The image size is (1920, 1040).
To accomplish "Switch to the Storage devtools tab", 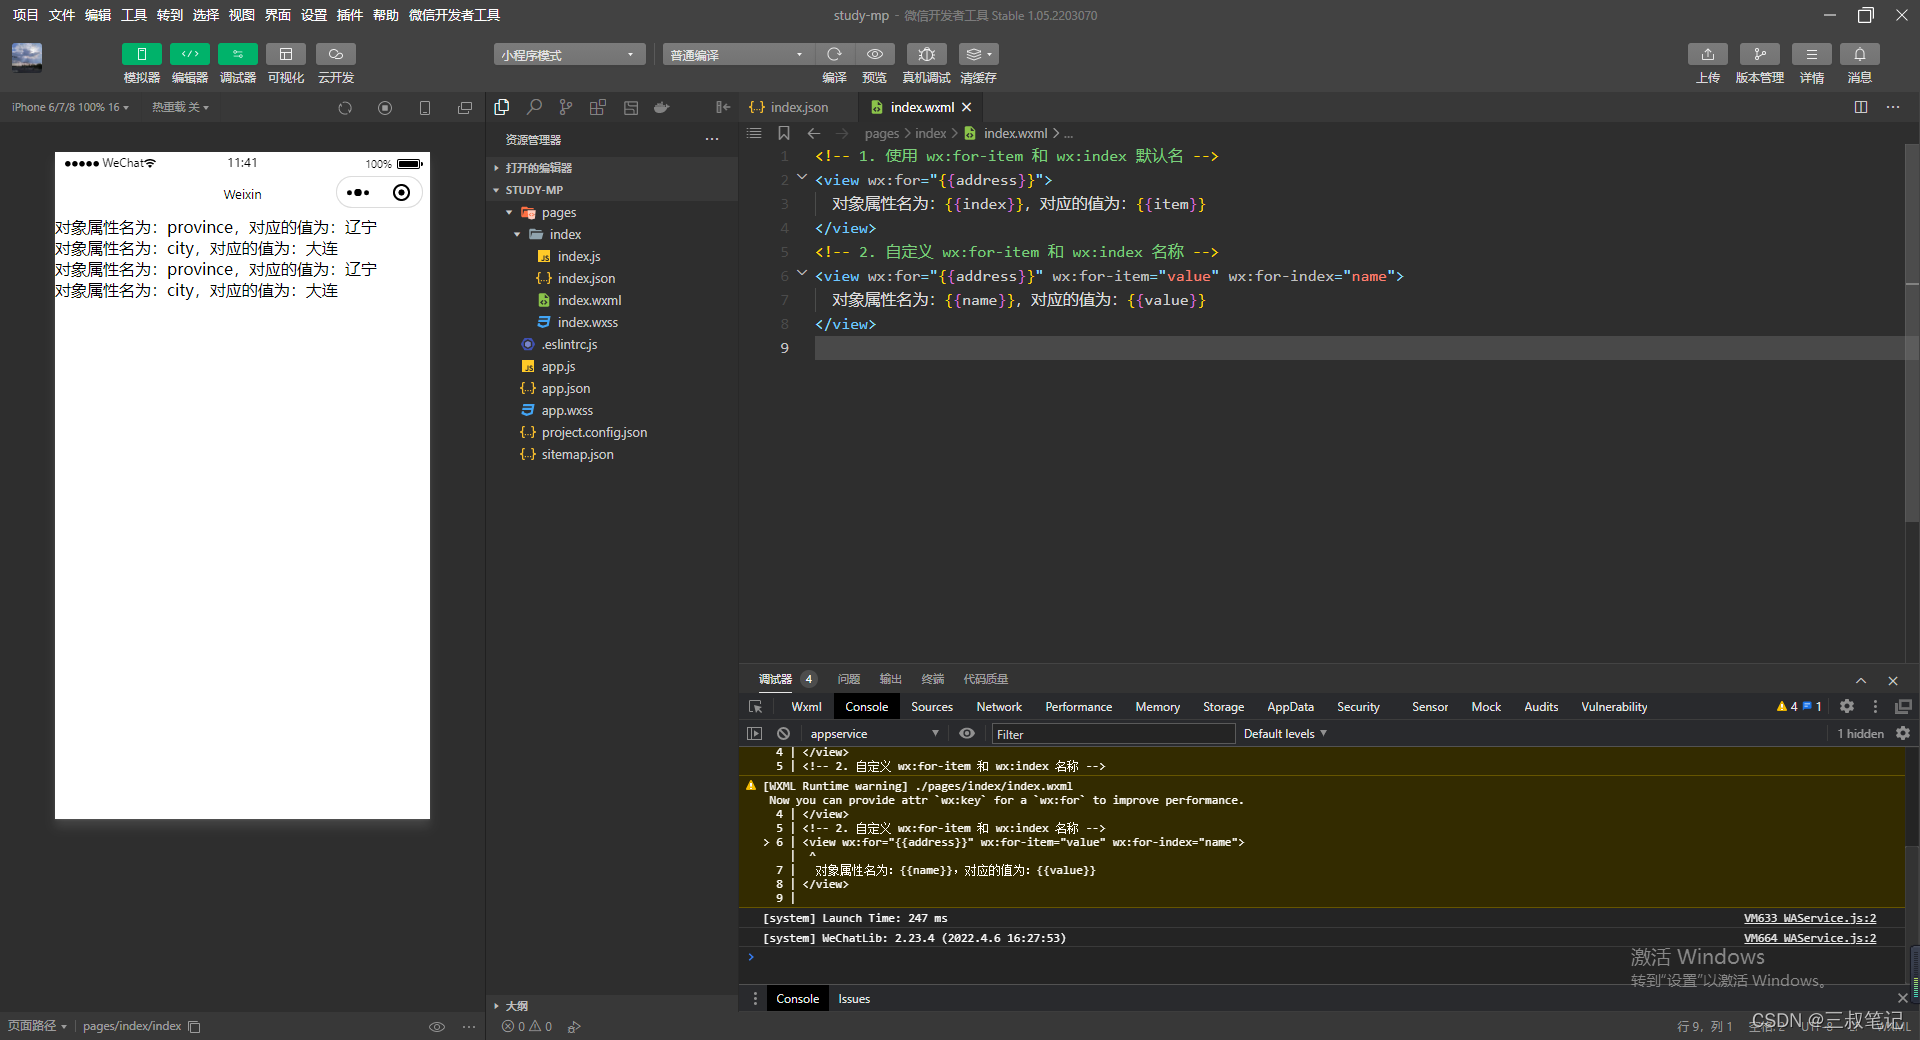I will [1223, 707].
